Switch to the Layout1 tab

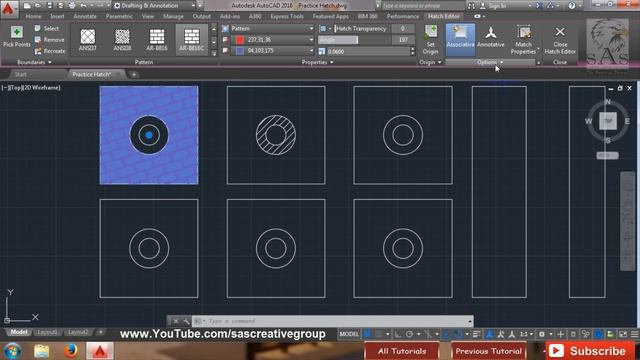pos(47,332)
